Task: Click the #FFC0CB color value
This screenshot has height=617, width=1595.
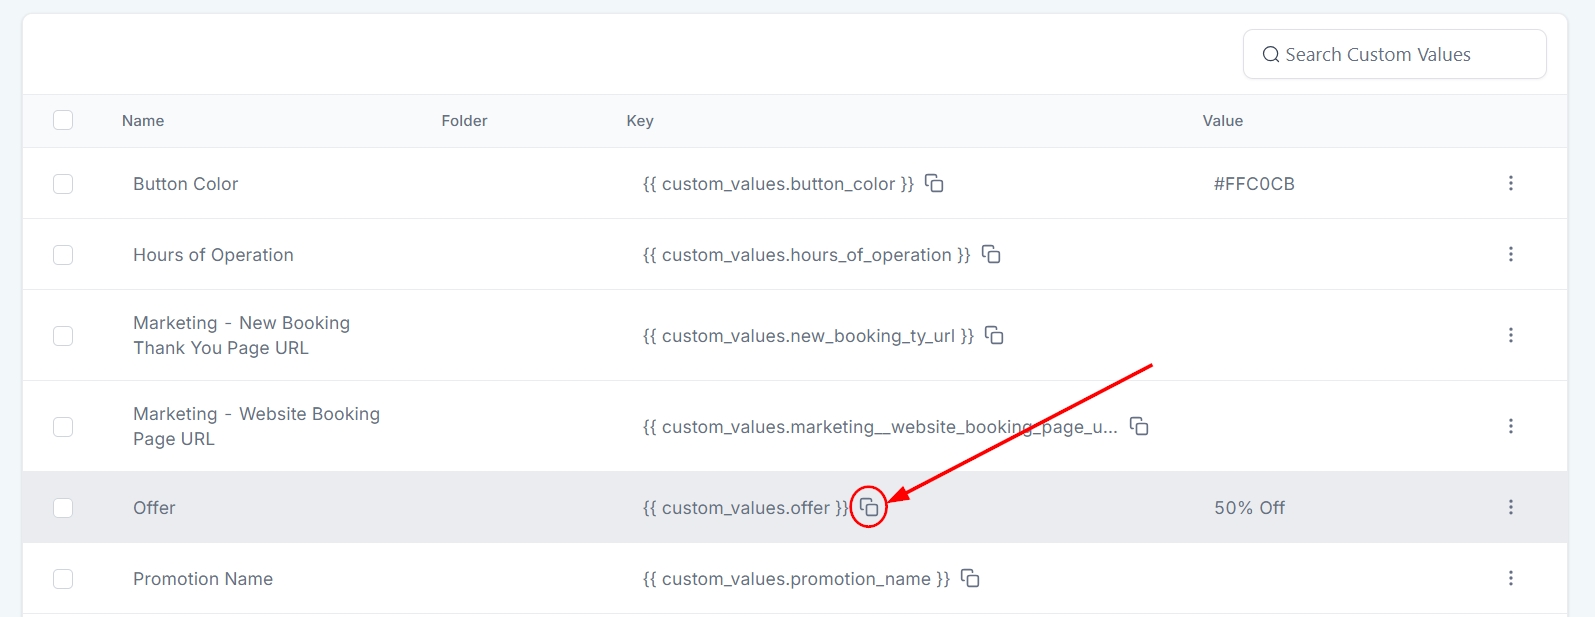Action: (1254, 184)
